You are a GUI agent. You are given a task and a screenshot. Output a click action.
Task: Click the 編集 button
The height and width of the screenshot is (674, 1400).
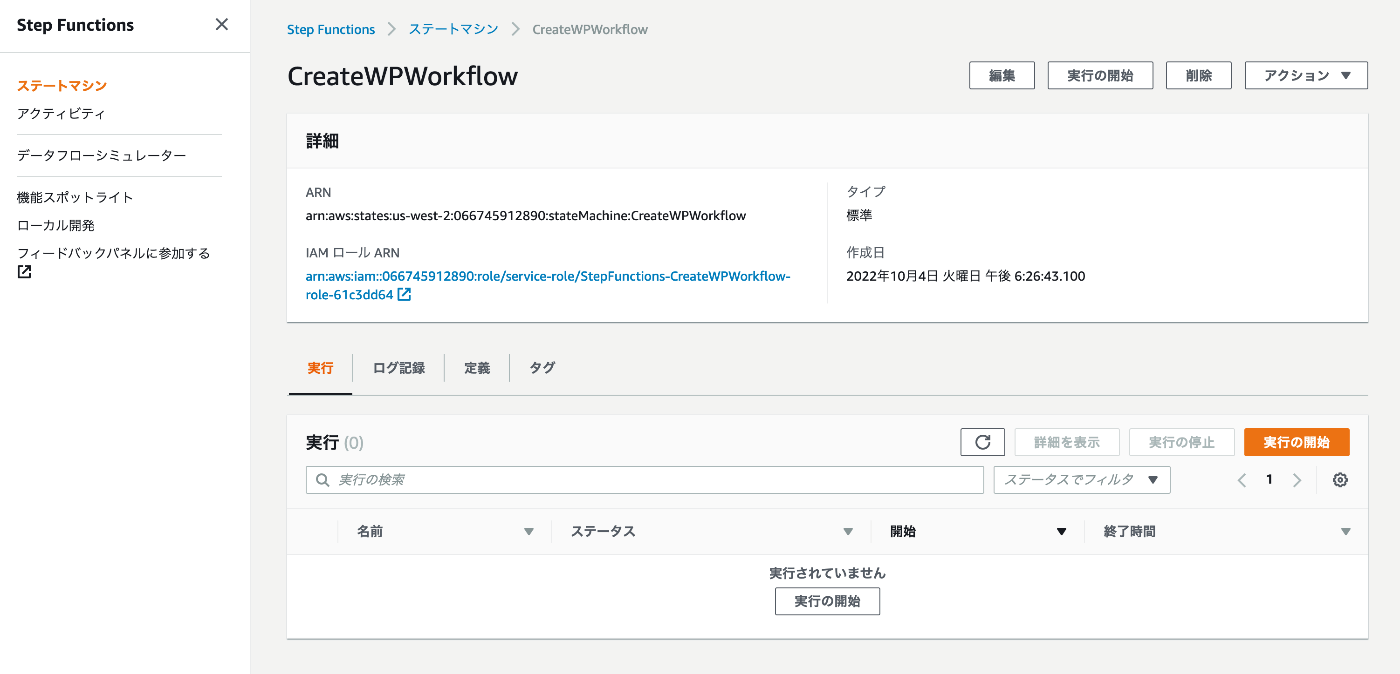pyautogui.click(x=1001, y=75)
